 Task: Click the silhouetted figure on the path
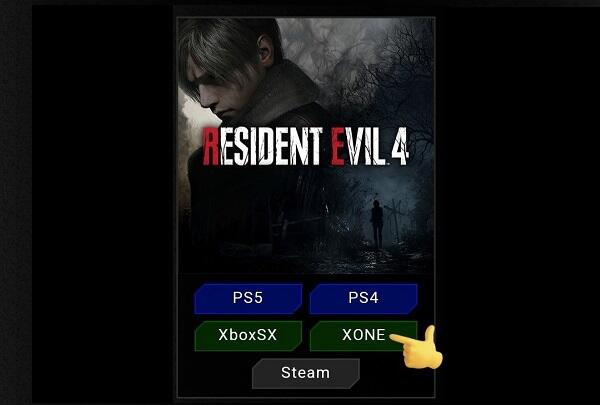coord(377,223)
